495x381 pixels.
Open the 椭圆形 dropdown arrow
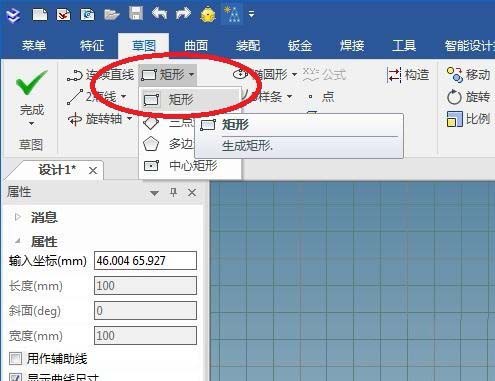pos(295,74)
